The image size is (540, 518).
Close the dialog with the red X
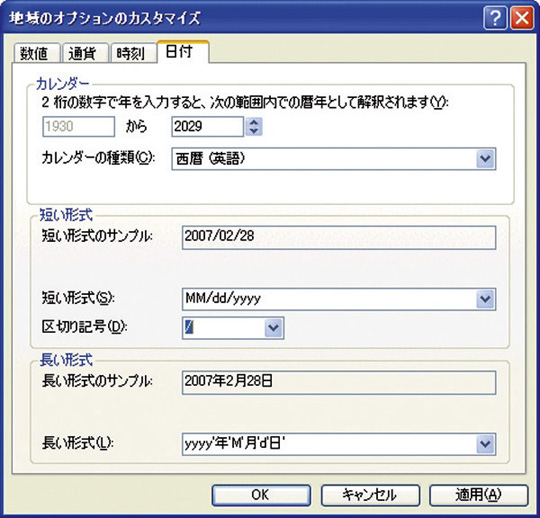[522, 19]
